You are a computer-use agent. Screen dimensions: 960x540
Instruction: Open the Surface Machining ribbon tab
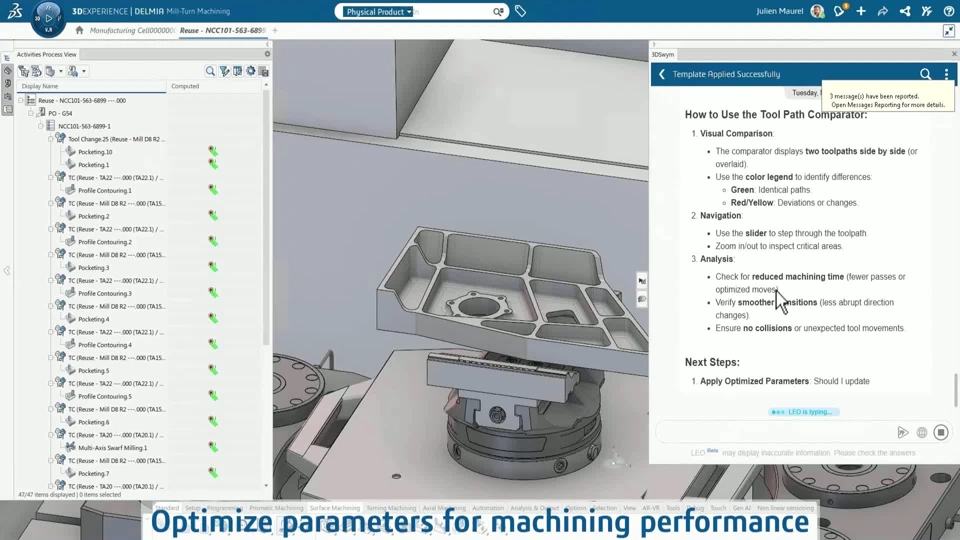[335, 508]
